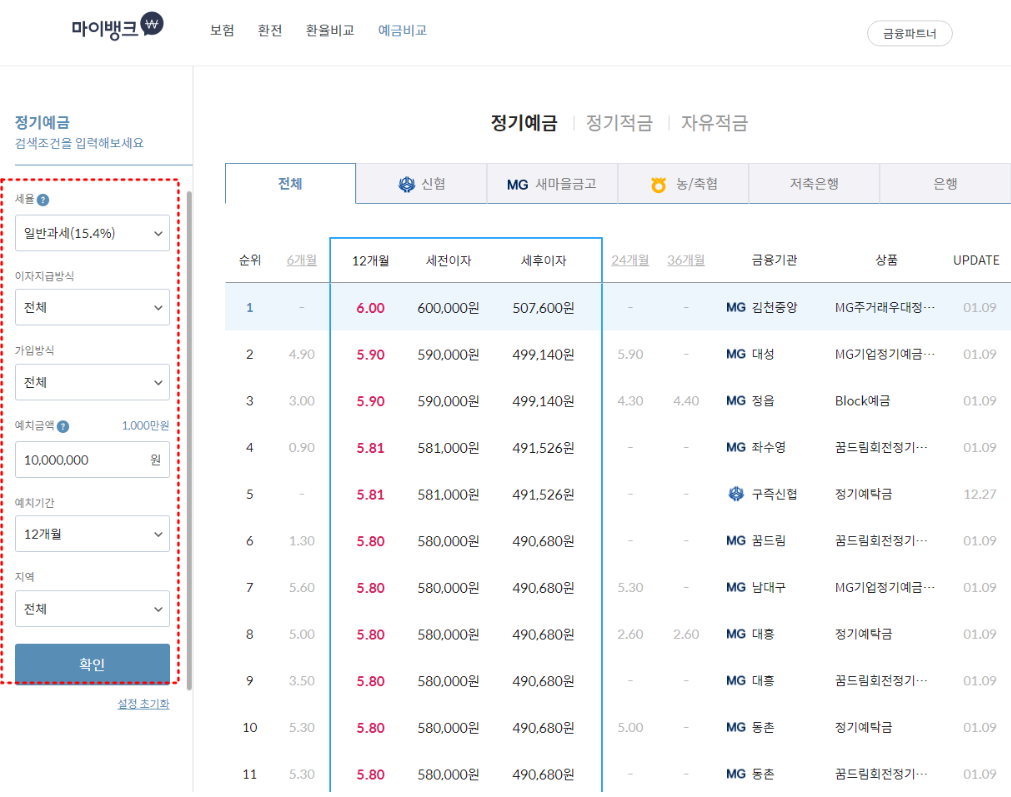Switch to the 새마을금고 tab
Viewport: 1011px width, 797px height.
coord(552,184)
